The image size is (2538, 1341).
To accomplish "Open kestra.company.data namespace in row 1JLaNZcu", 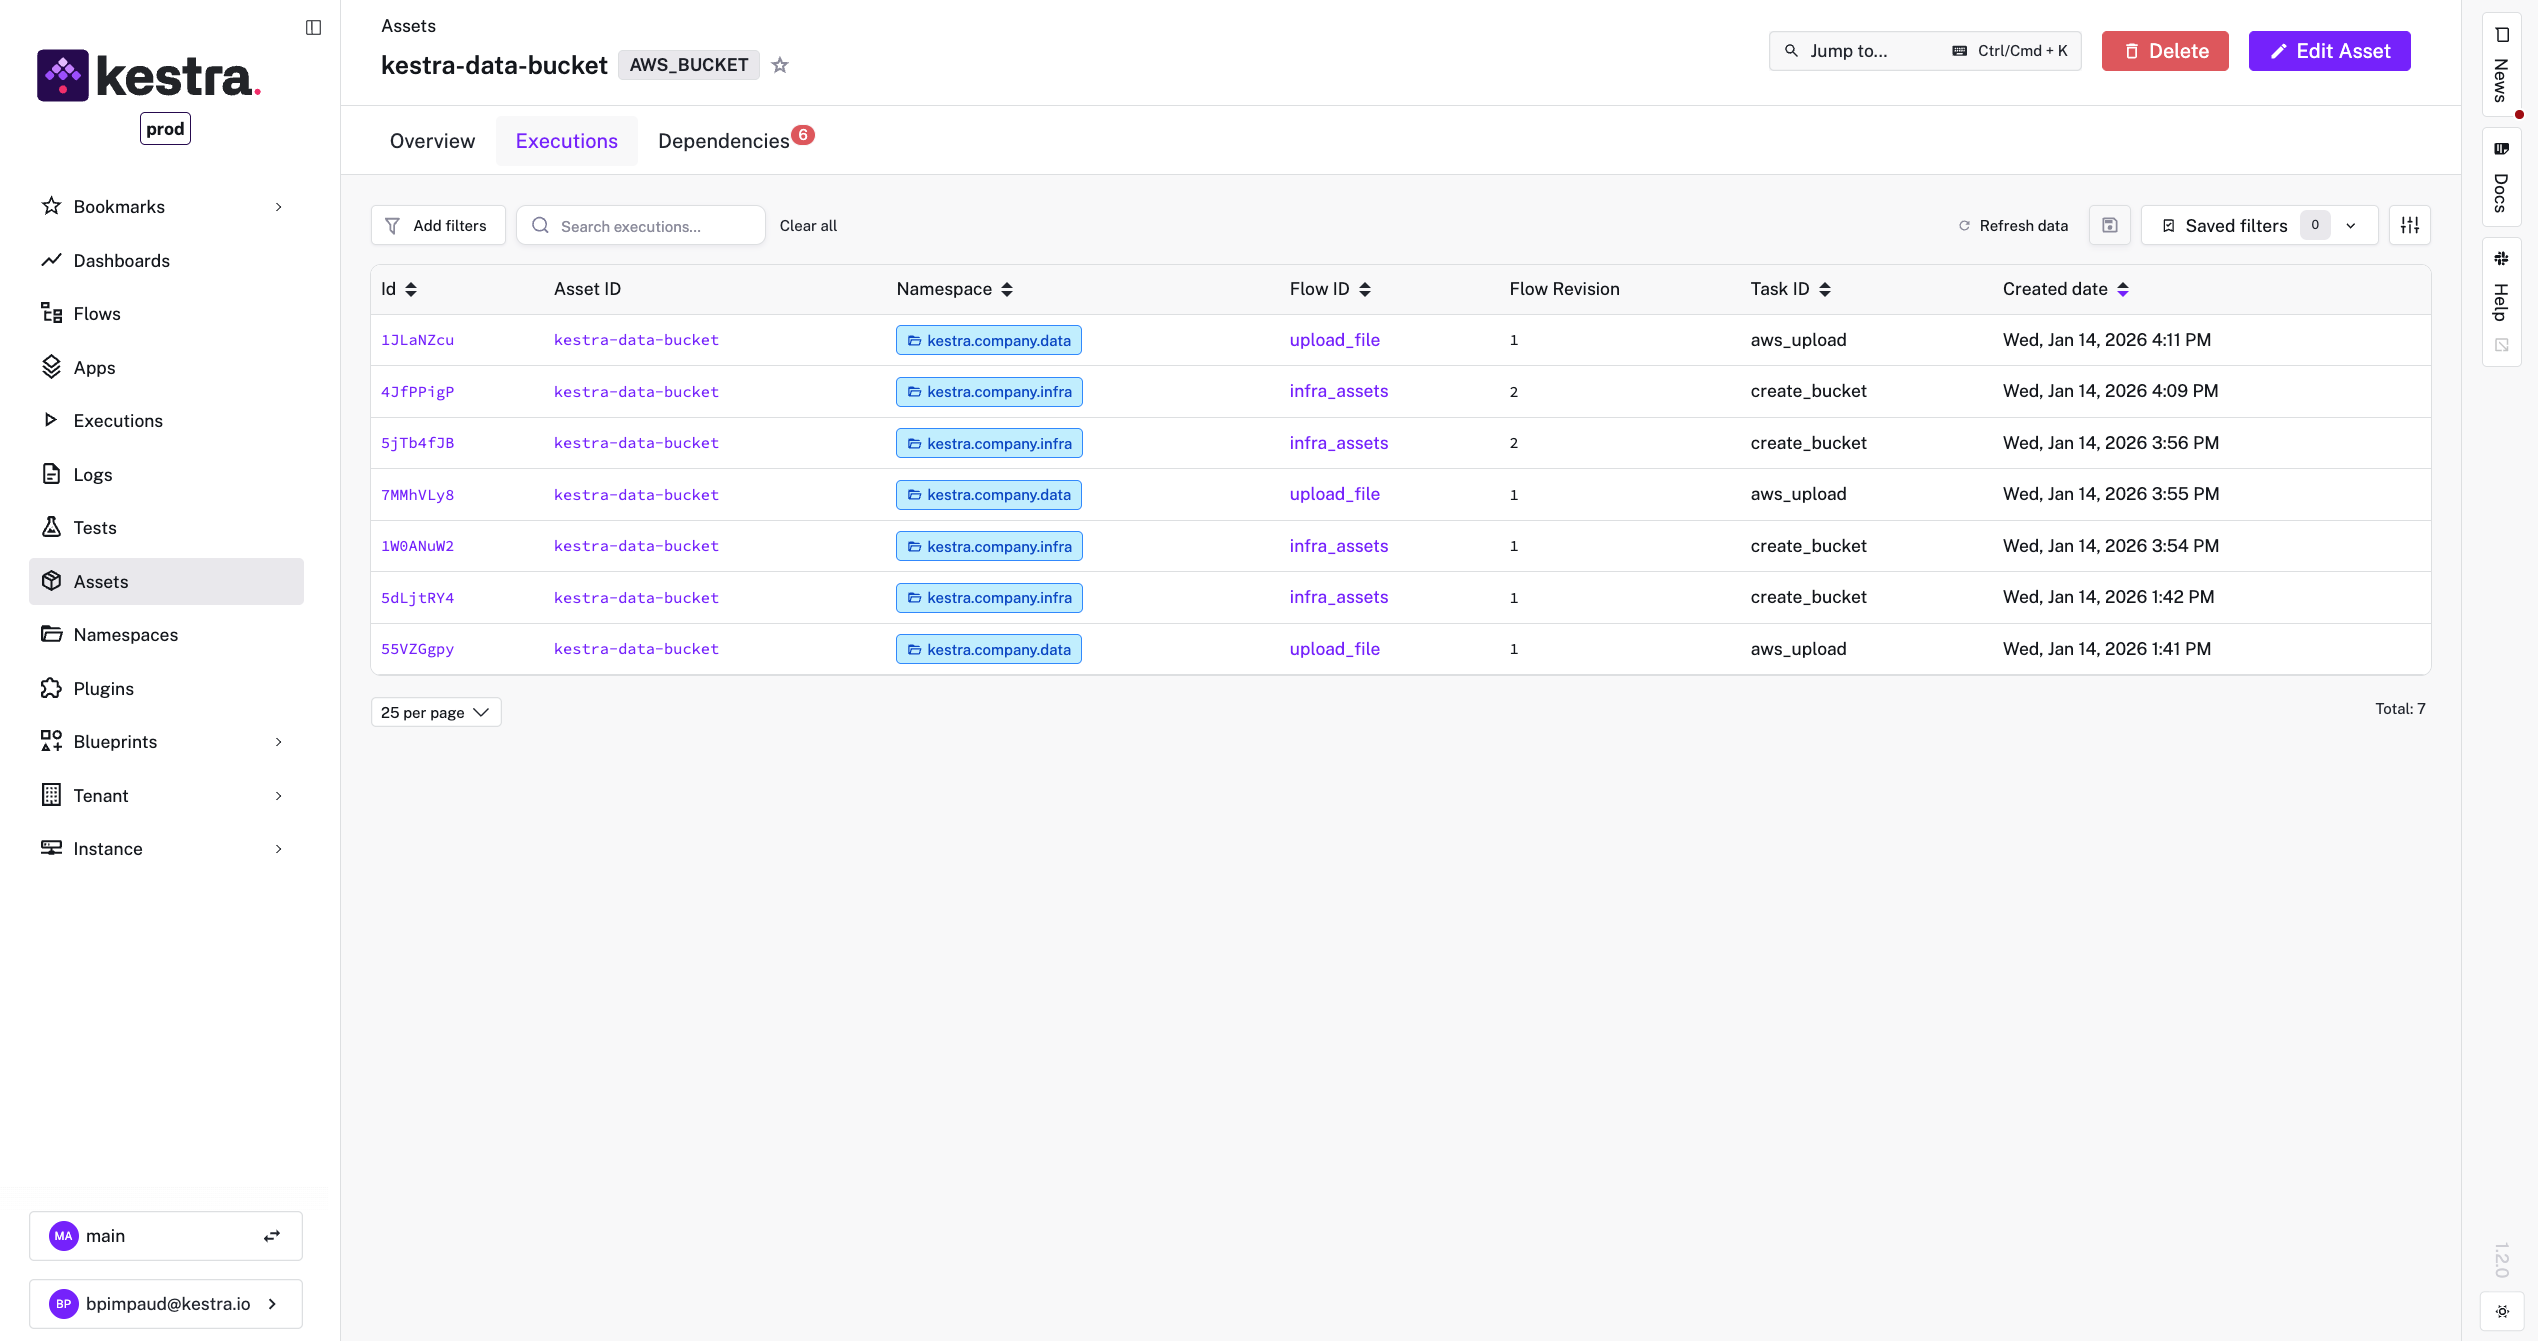I will point(989,340).
